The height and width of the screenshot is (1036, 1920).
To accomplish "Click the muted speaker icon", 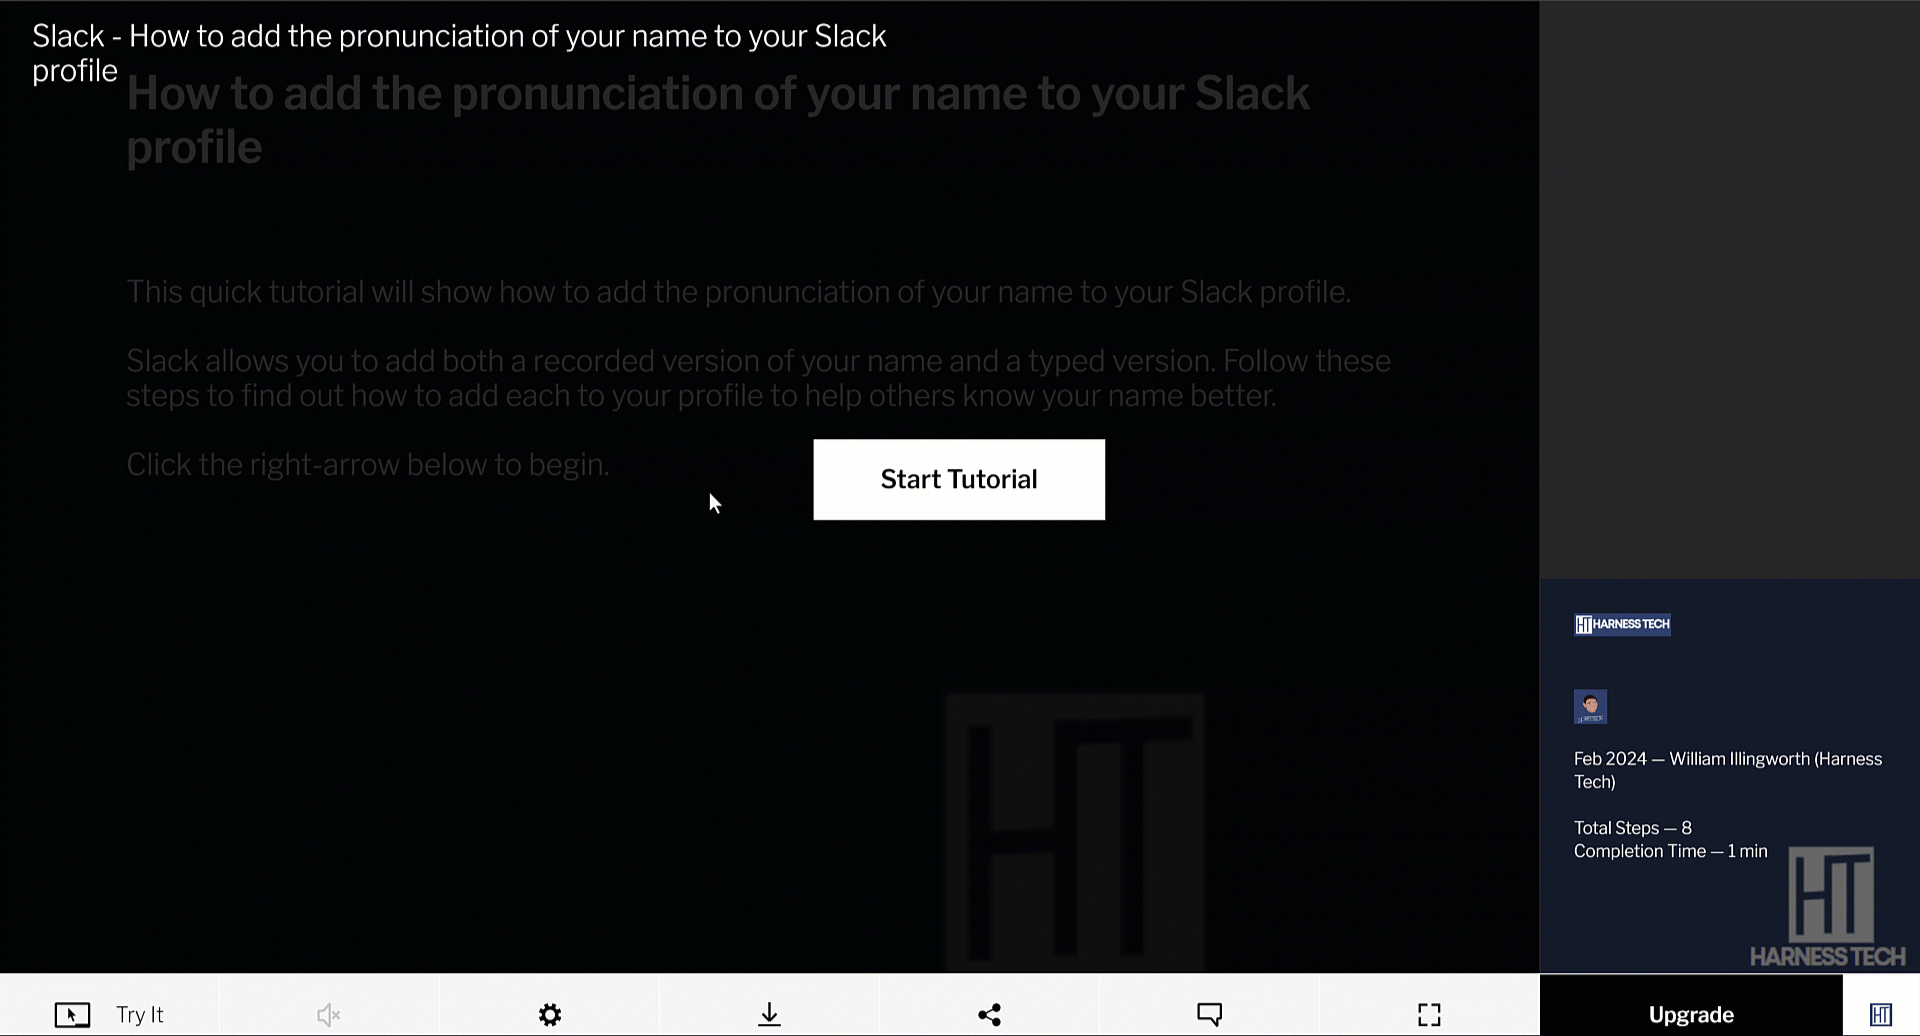I will 328,1013.
